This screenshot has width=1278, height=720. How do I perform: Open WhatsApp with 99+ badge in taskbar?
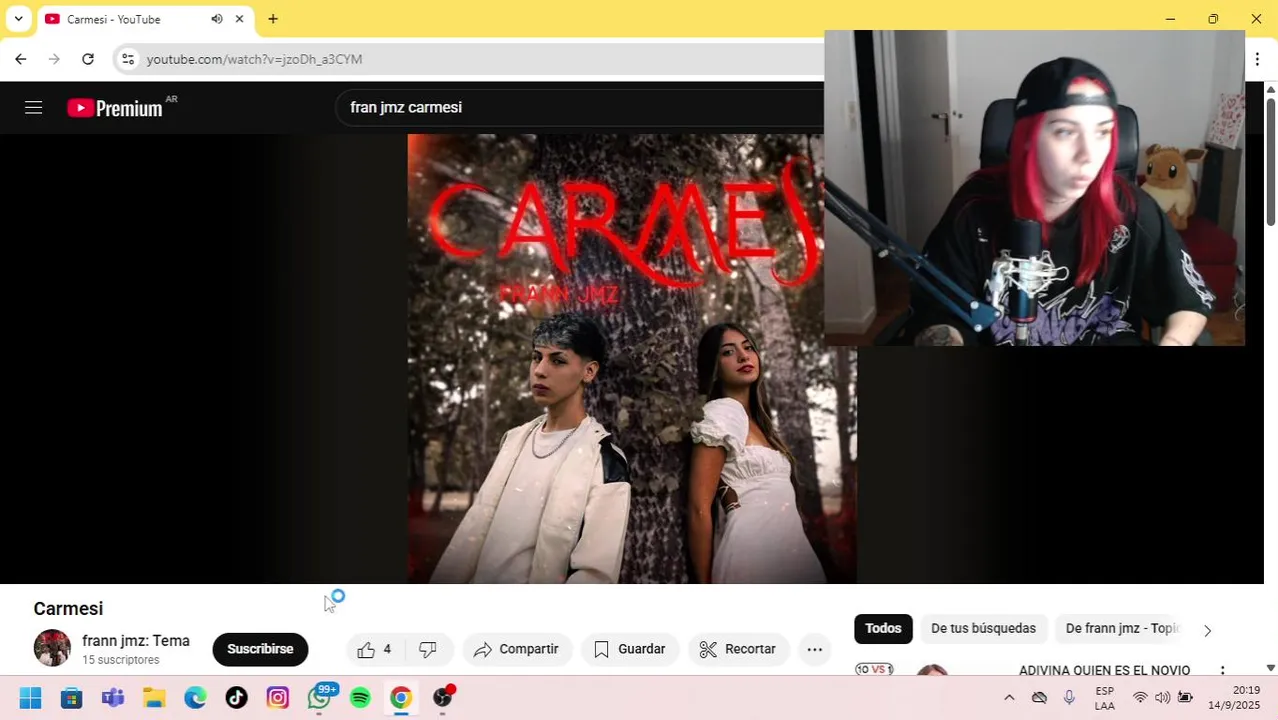click(320, 697)
